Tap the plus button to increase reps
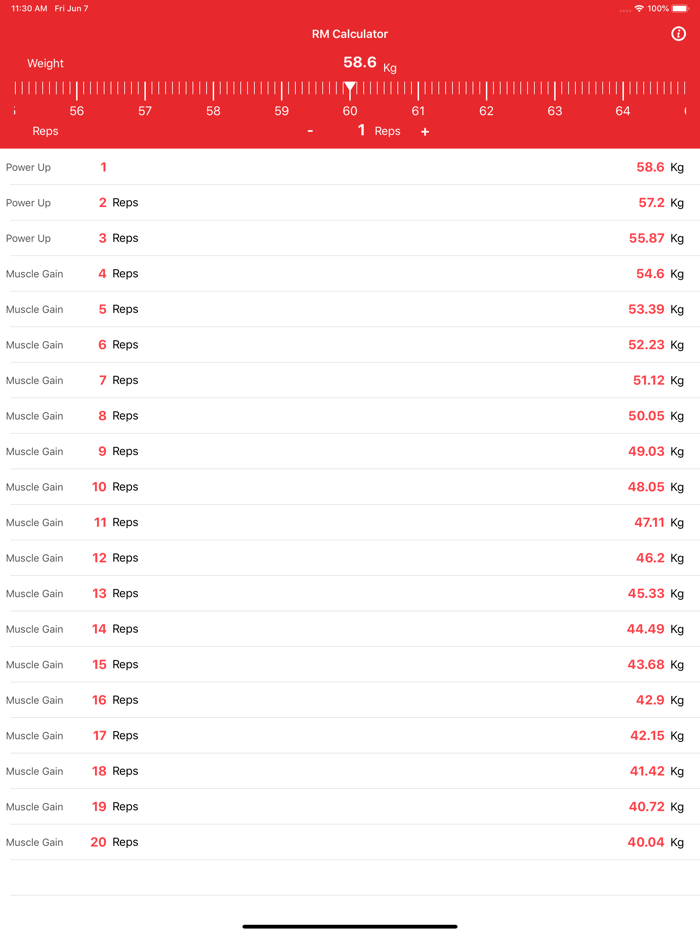Image resolution: width=700 pixels, height=934 pixels. [x=424, y=130]
